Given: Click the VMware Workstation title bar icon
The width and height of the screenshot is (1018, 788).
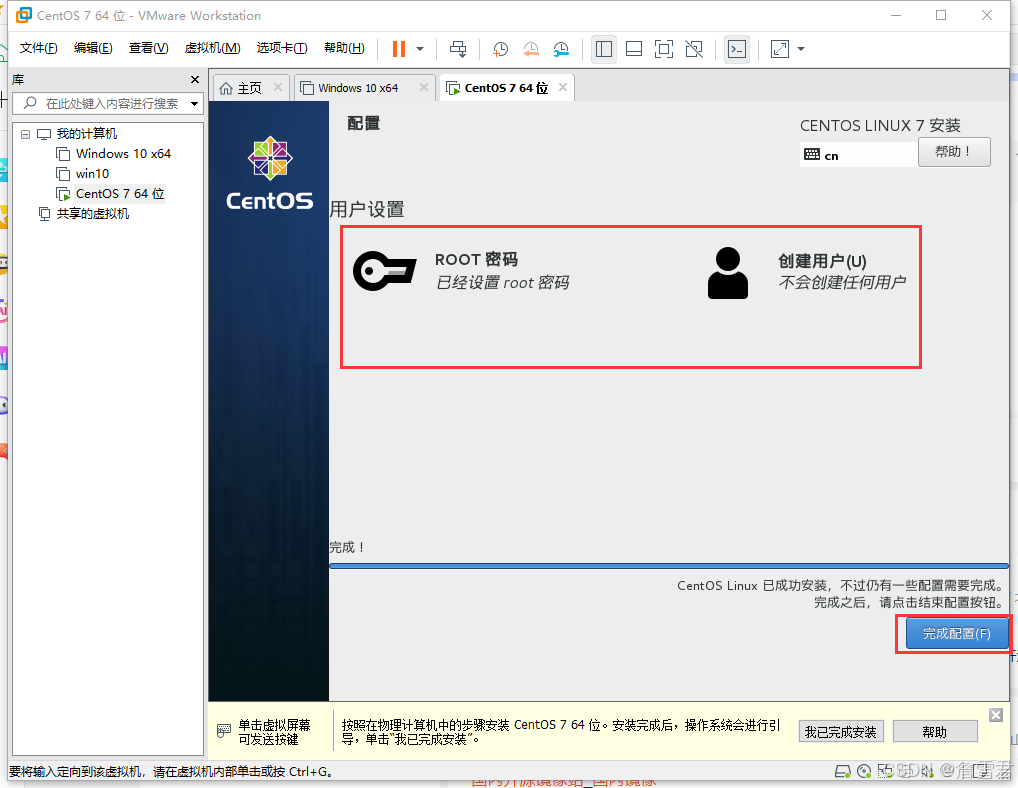Looking at the screenshot, I should coord(24,15).
